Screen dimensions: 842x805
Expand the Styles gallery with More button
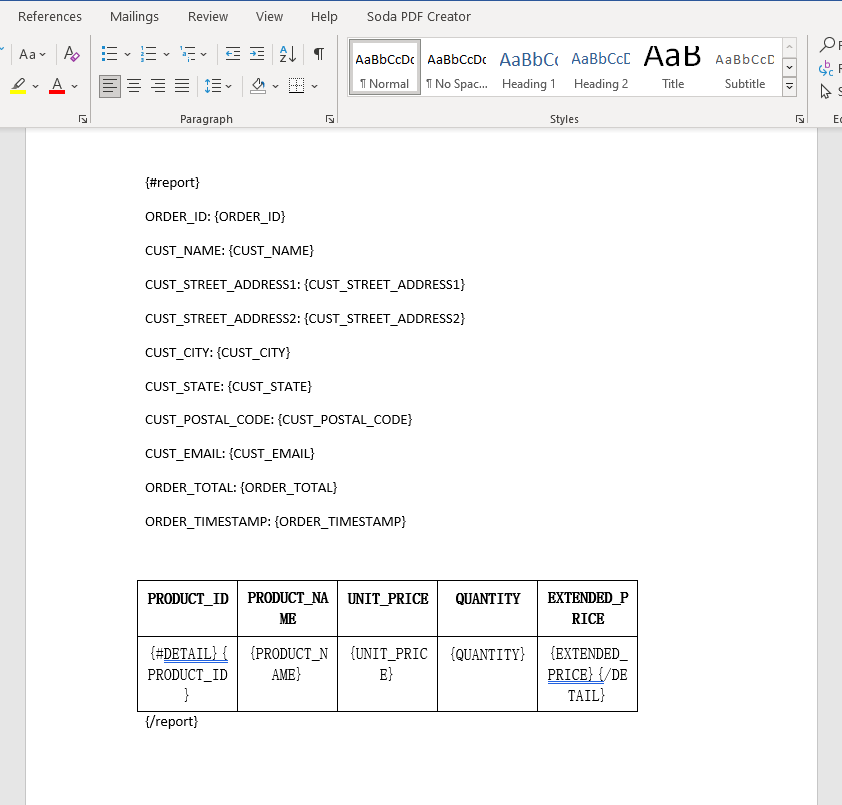pos(789,87)
